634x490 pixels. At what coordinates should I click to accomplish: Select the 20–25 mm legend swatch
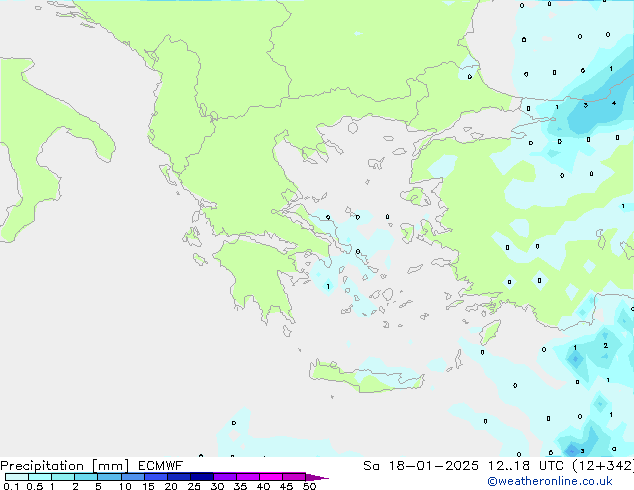(179, 477)
